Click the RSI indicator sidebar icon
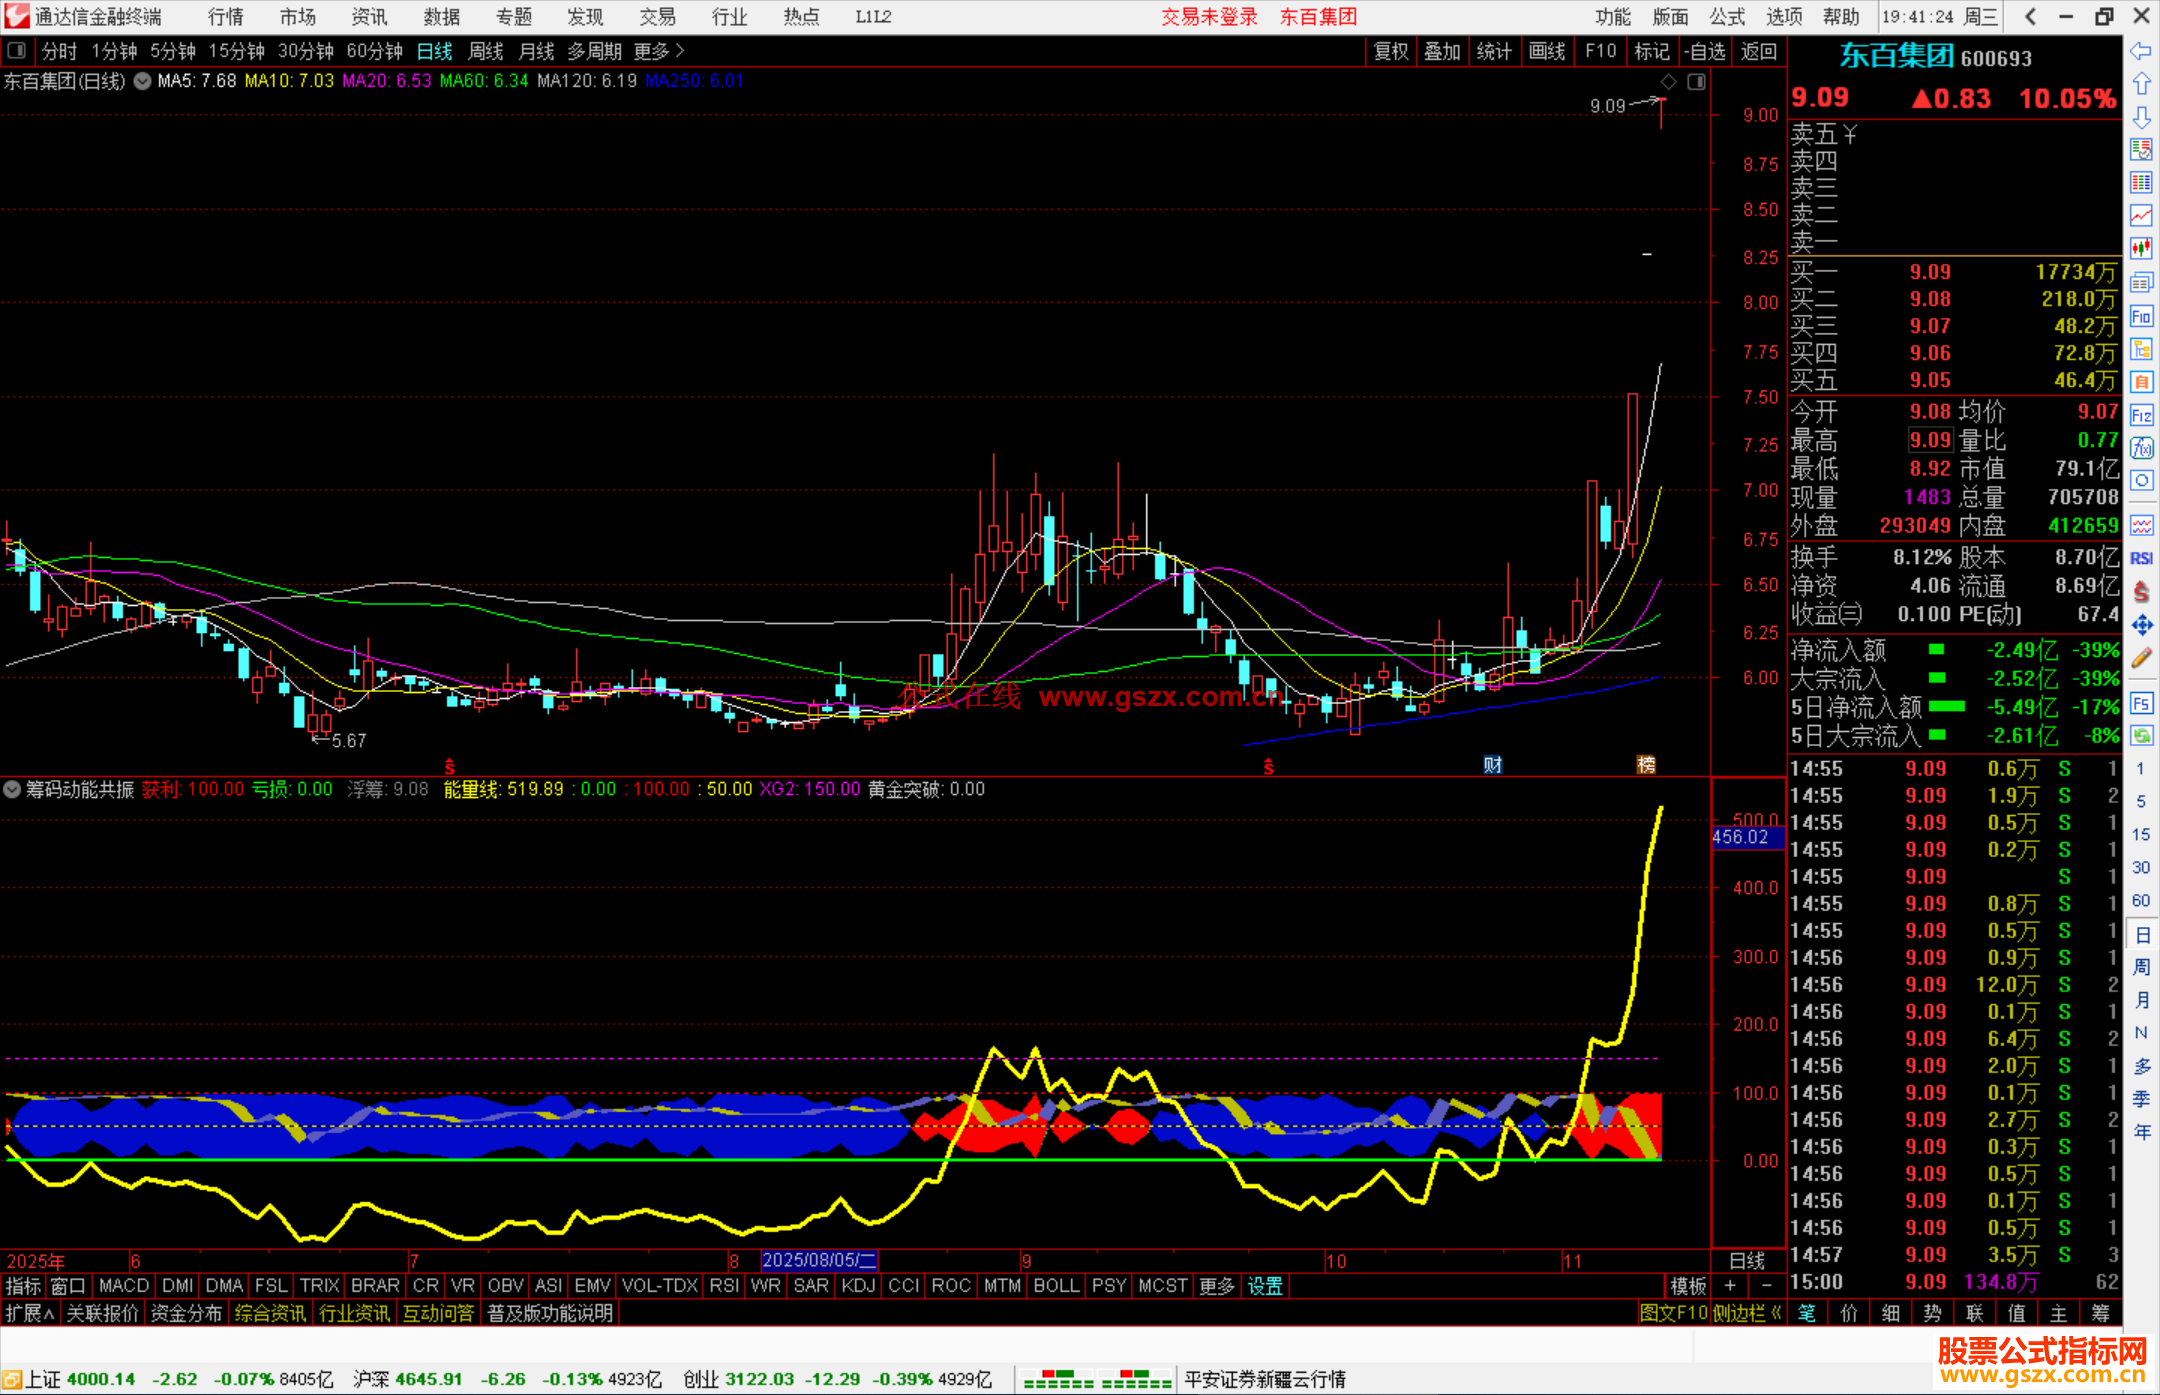Screen dimensions: 2160x1395 2141,558
